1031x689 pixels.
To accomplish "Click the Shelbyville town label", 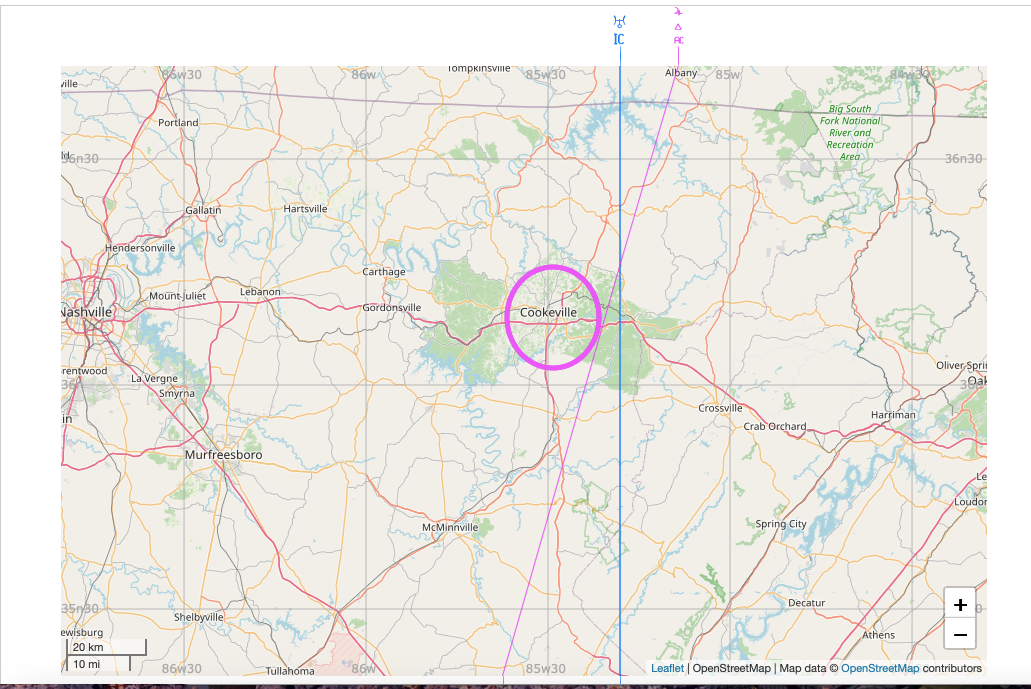I will [x=199, y=617].
